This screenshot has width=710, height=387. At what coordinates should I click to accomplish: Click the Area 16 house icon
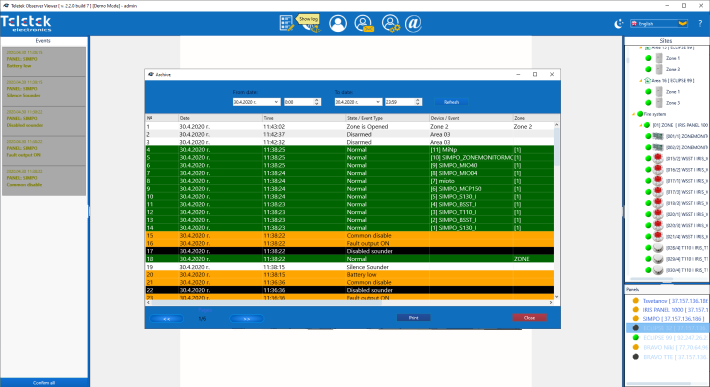(x=648, y=81)
